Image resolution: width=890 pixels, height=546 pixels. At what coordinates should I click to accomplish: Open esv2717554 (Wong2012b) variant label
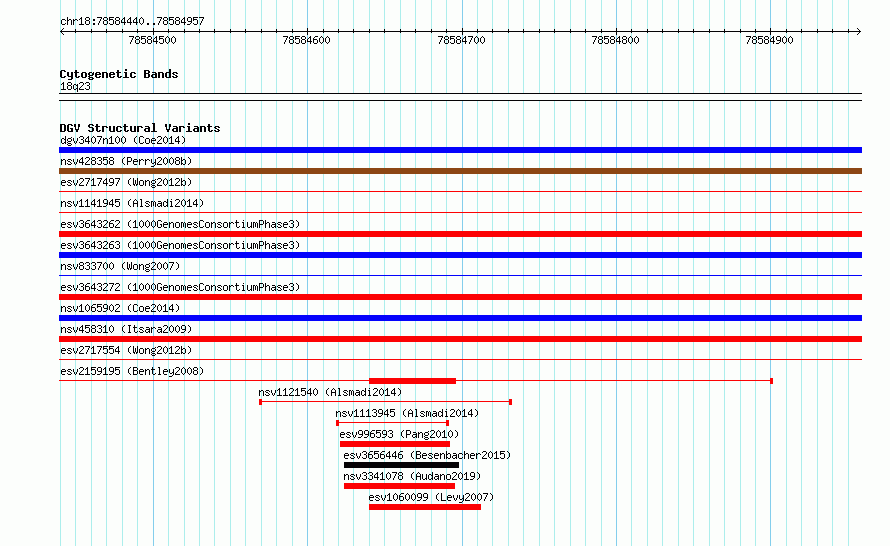(126, 350)
